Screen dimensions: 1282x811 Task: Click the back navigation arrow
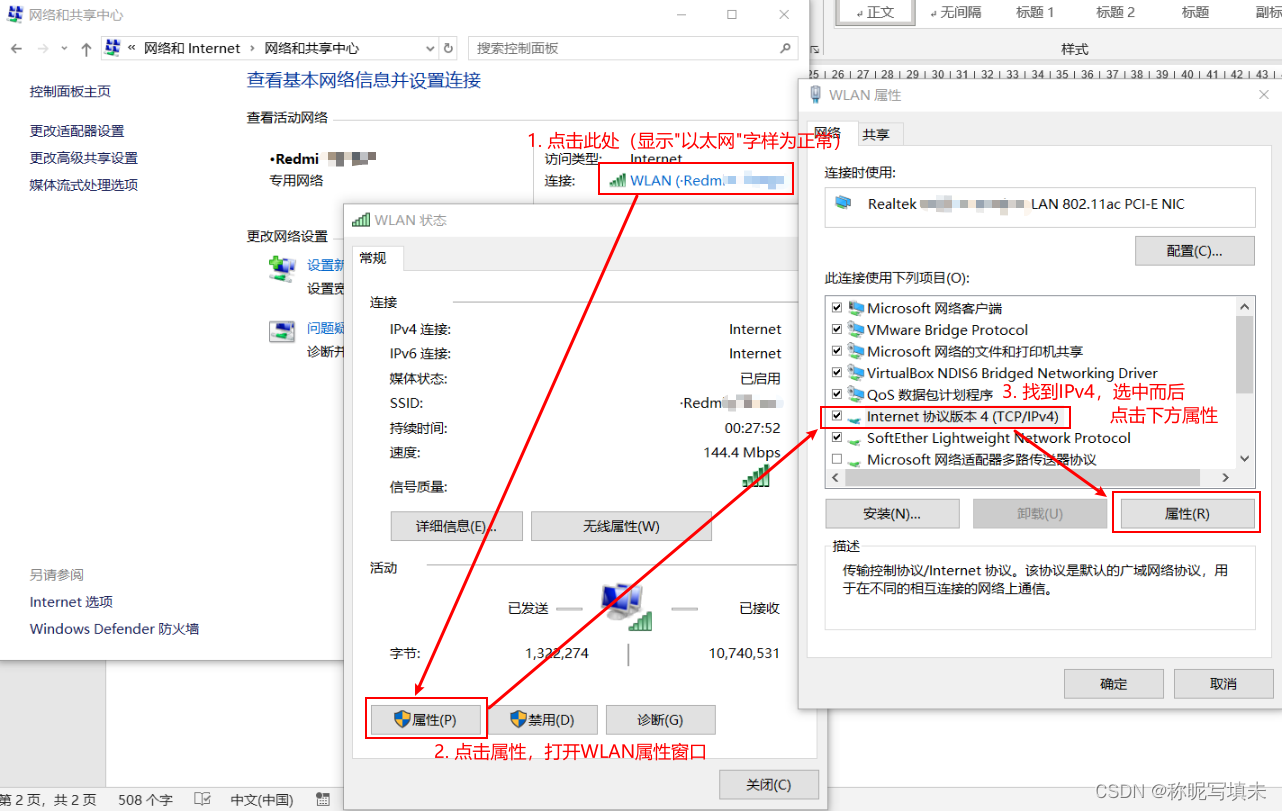[x=16, y=47]
